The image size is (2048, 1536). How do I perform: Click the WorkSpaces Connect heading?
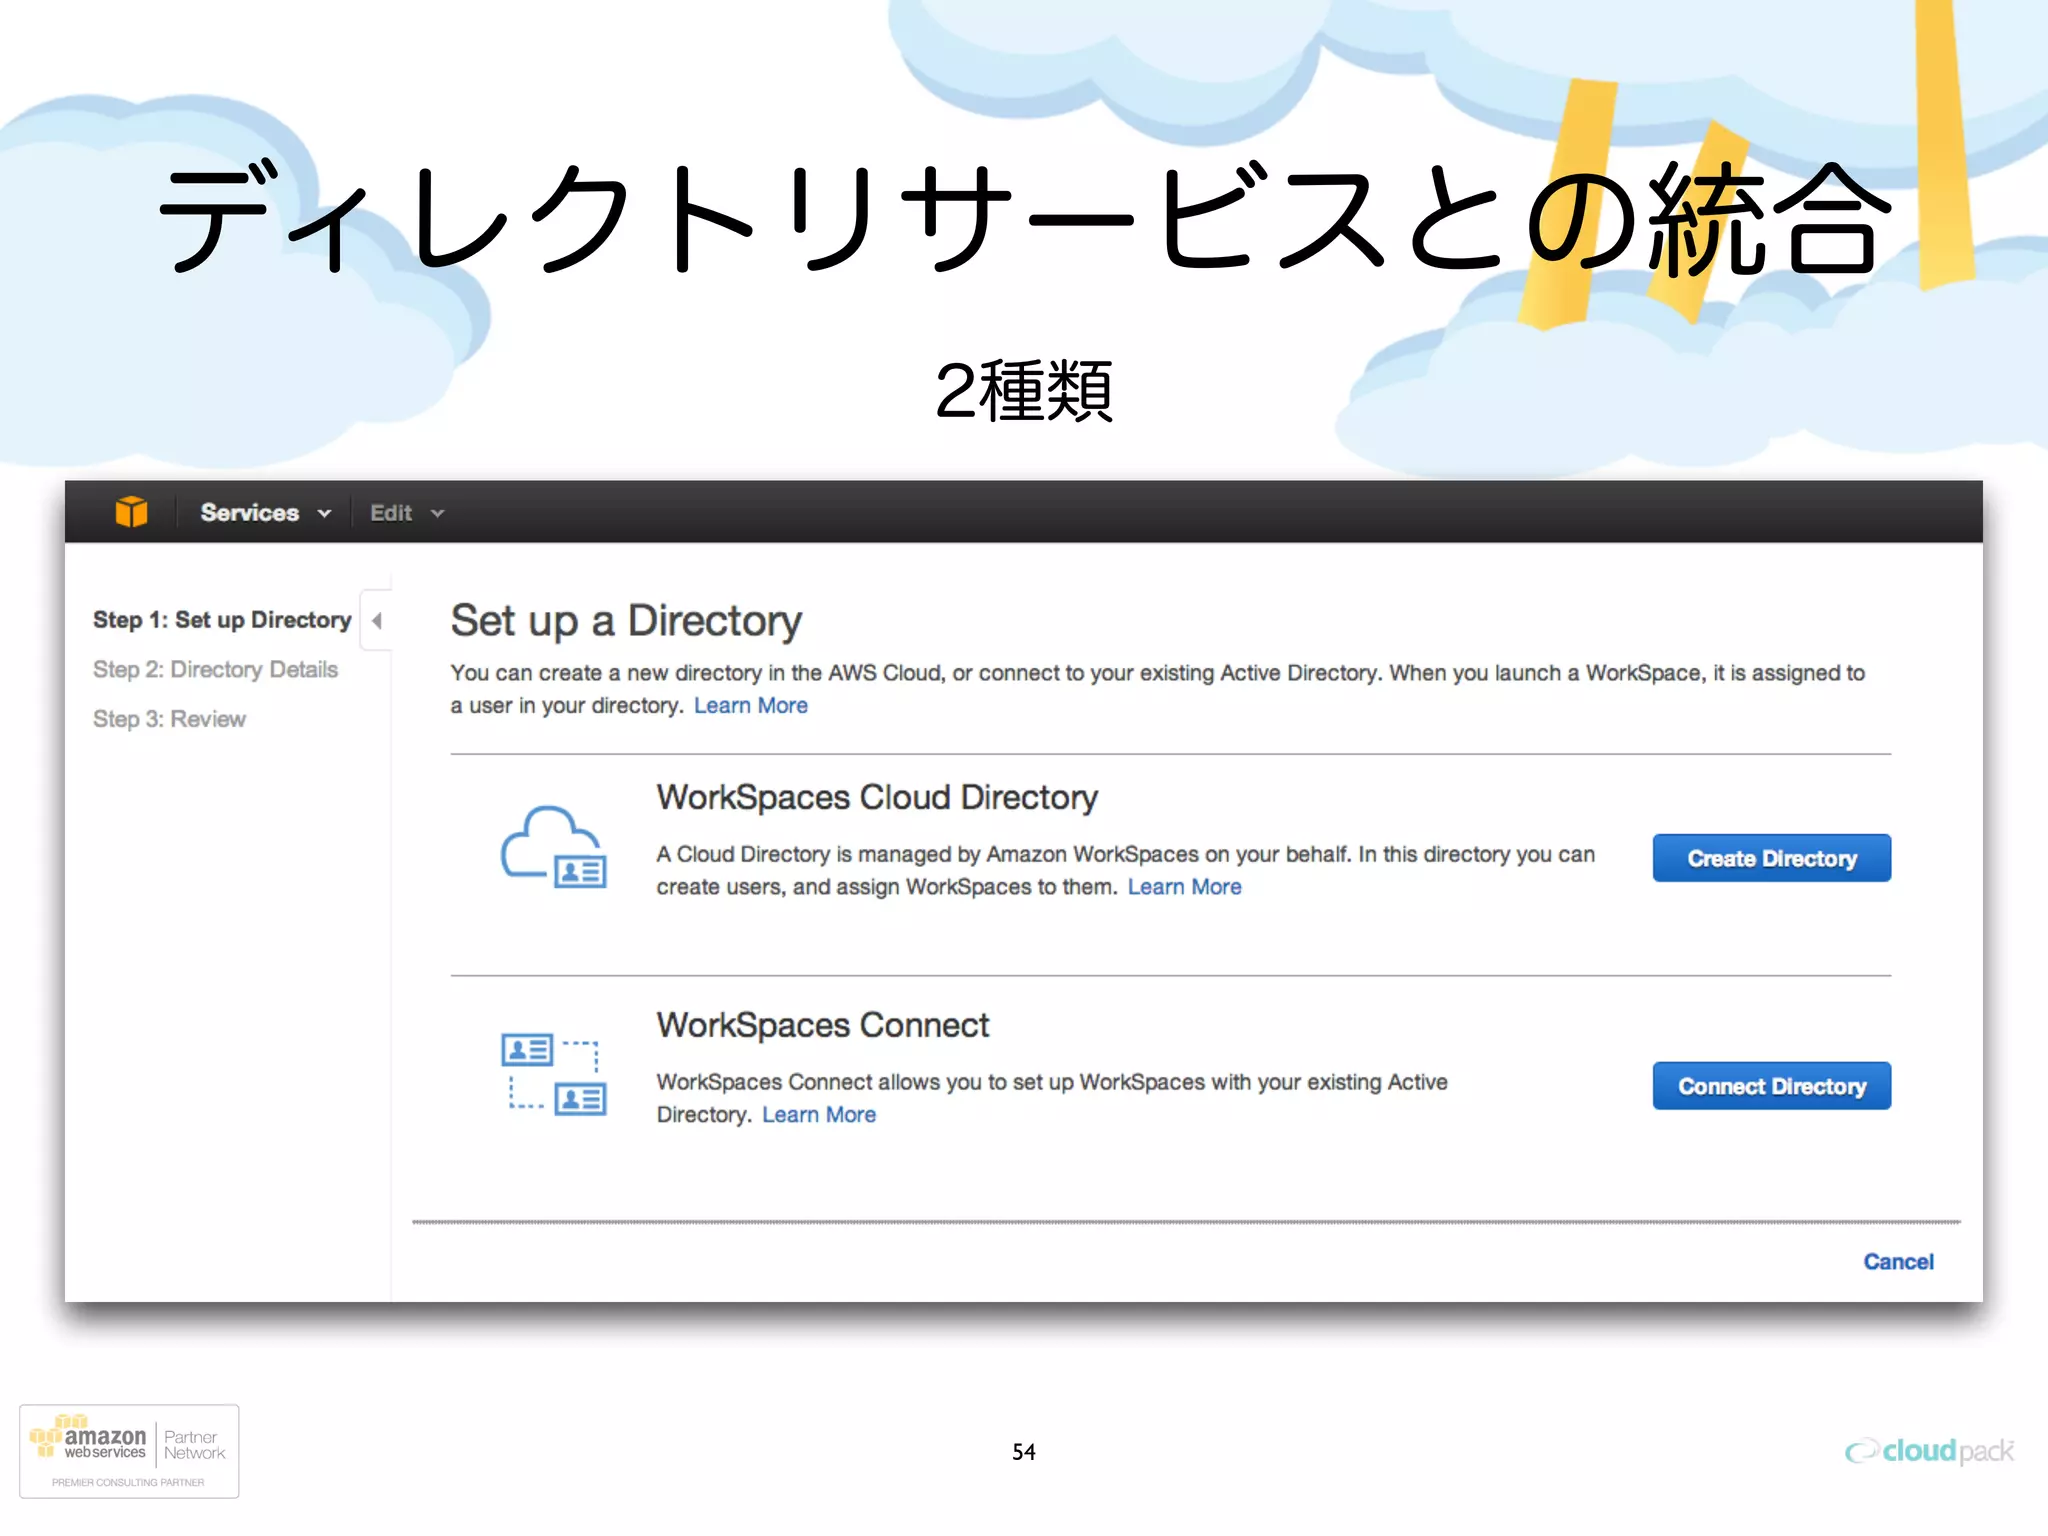[822, 1025]
